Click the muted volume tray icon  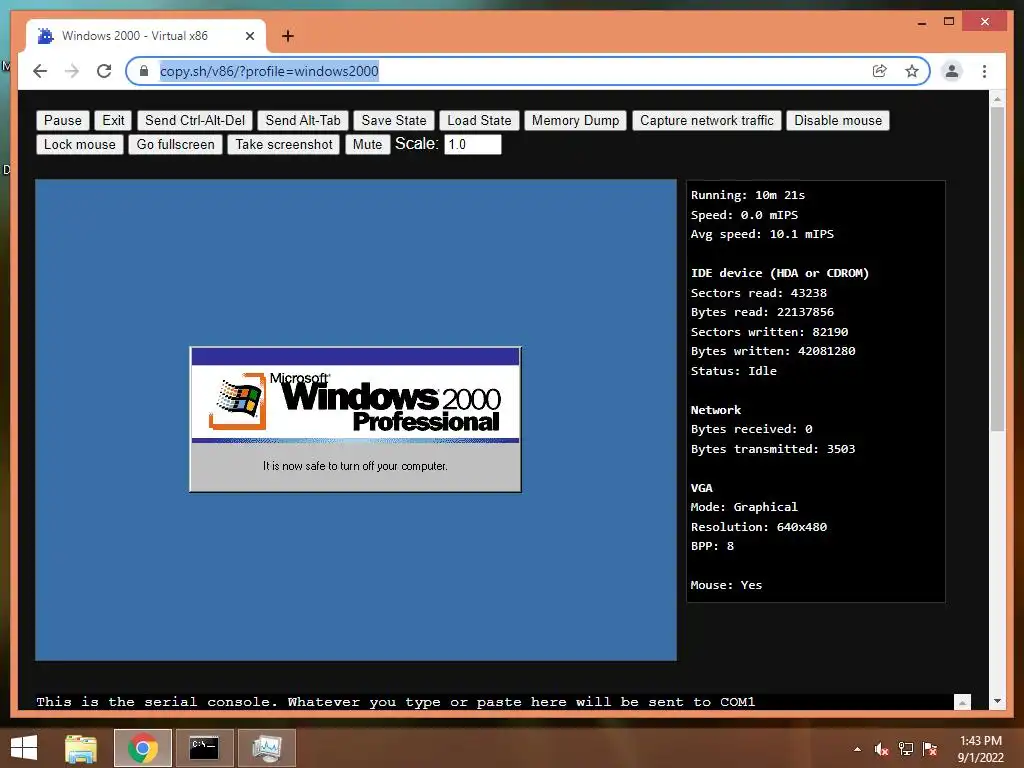[882, 749]
